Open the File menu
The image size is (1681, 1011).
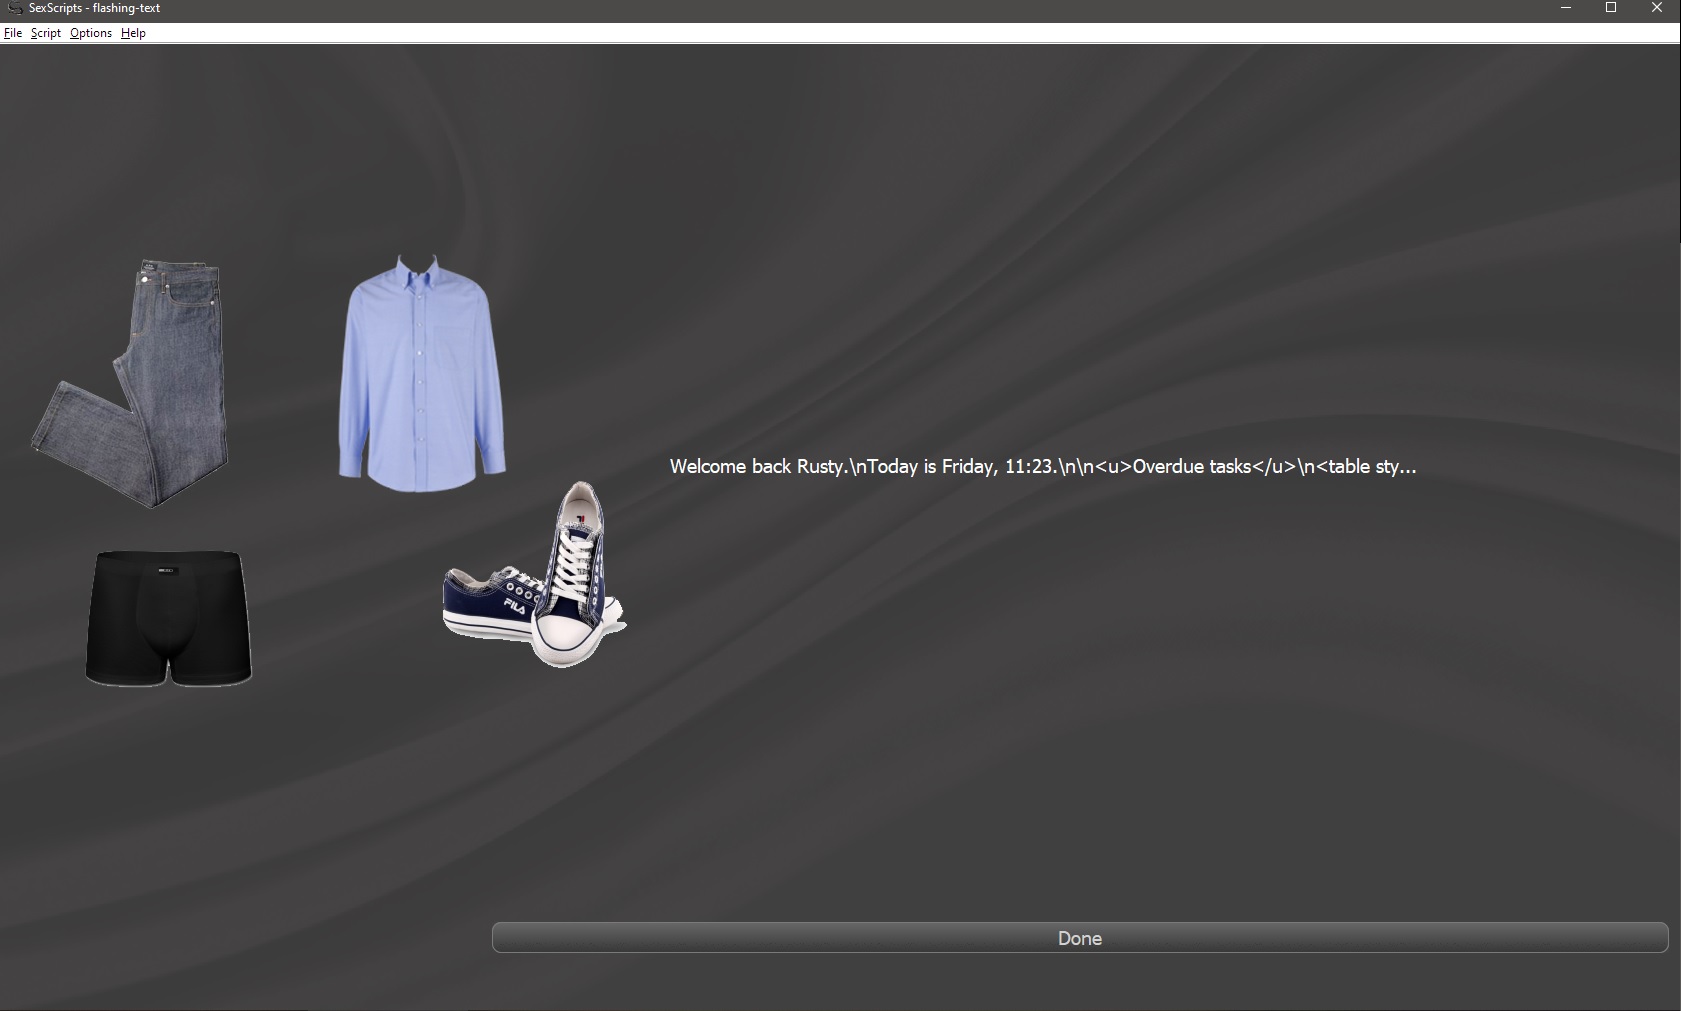tap(13, 33)
